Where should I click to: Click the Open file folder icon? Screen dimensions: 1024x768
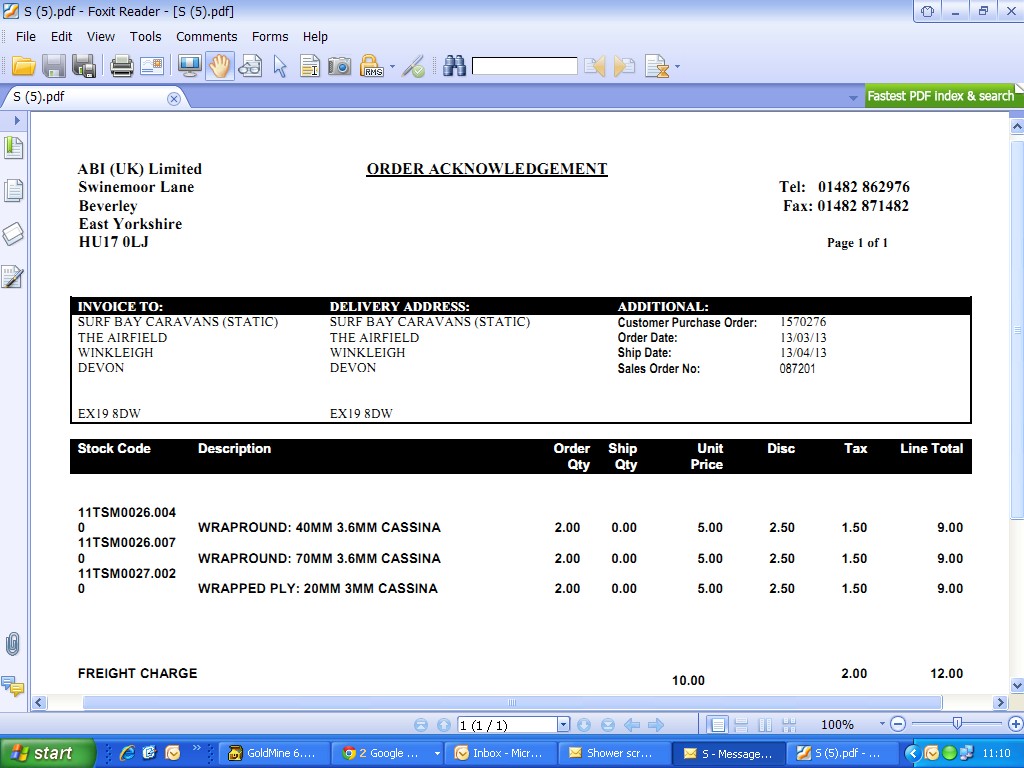24,67
